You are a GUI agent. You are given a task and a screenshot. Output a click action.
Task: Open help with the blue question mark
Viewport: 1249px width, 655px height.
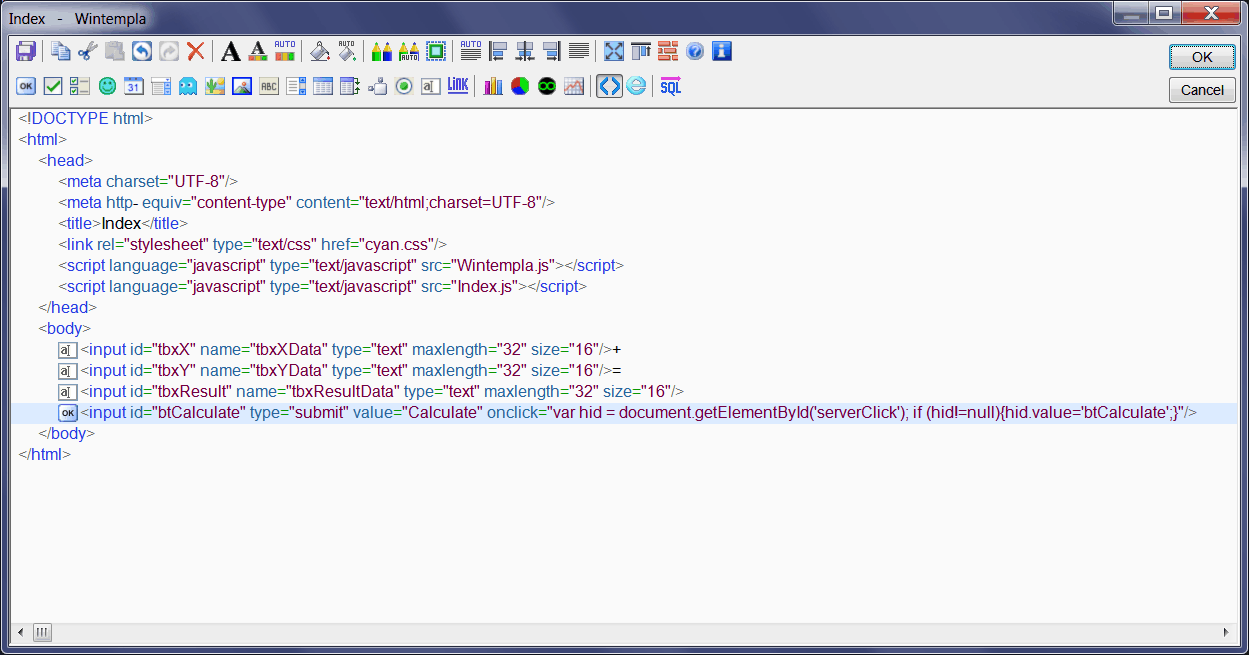point(695,51)
